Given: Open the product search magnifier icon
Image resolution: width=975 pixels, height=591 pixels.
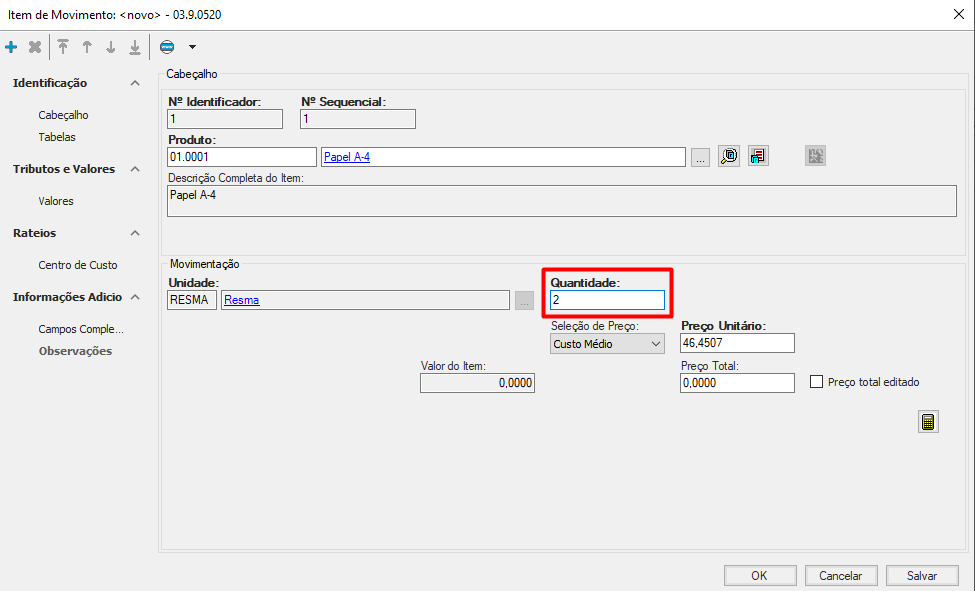Looking at the screenshot, I should 729,156.
